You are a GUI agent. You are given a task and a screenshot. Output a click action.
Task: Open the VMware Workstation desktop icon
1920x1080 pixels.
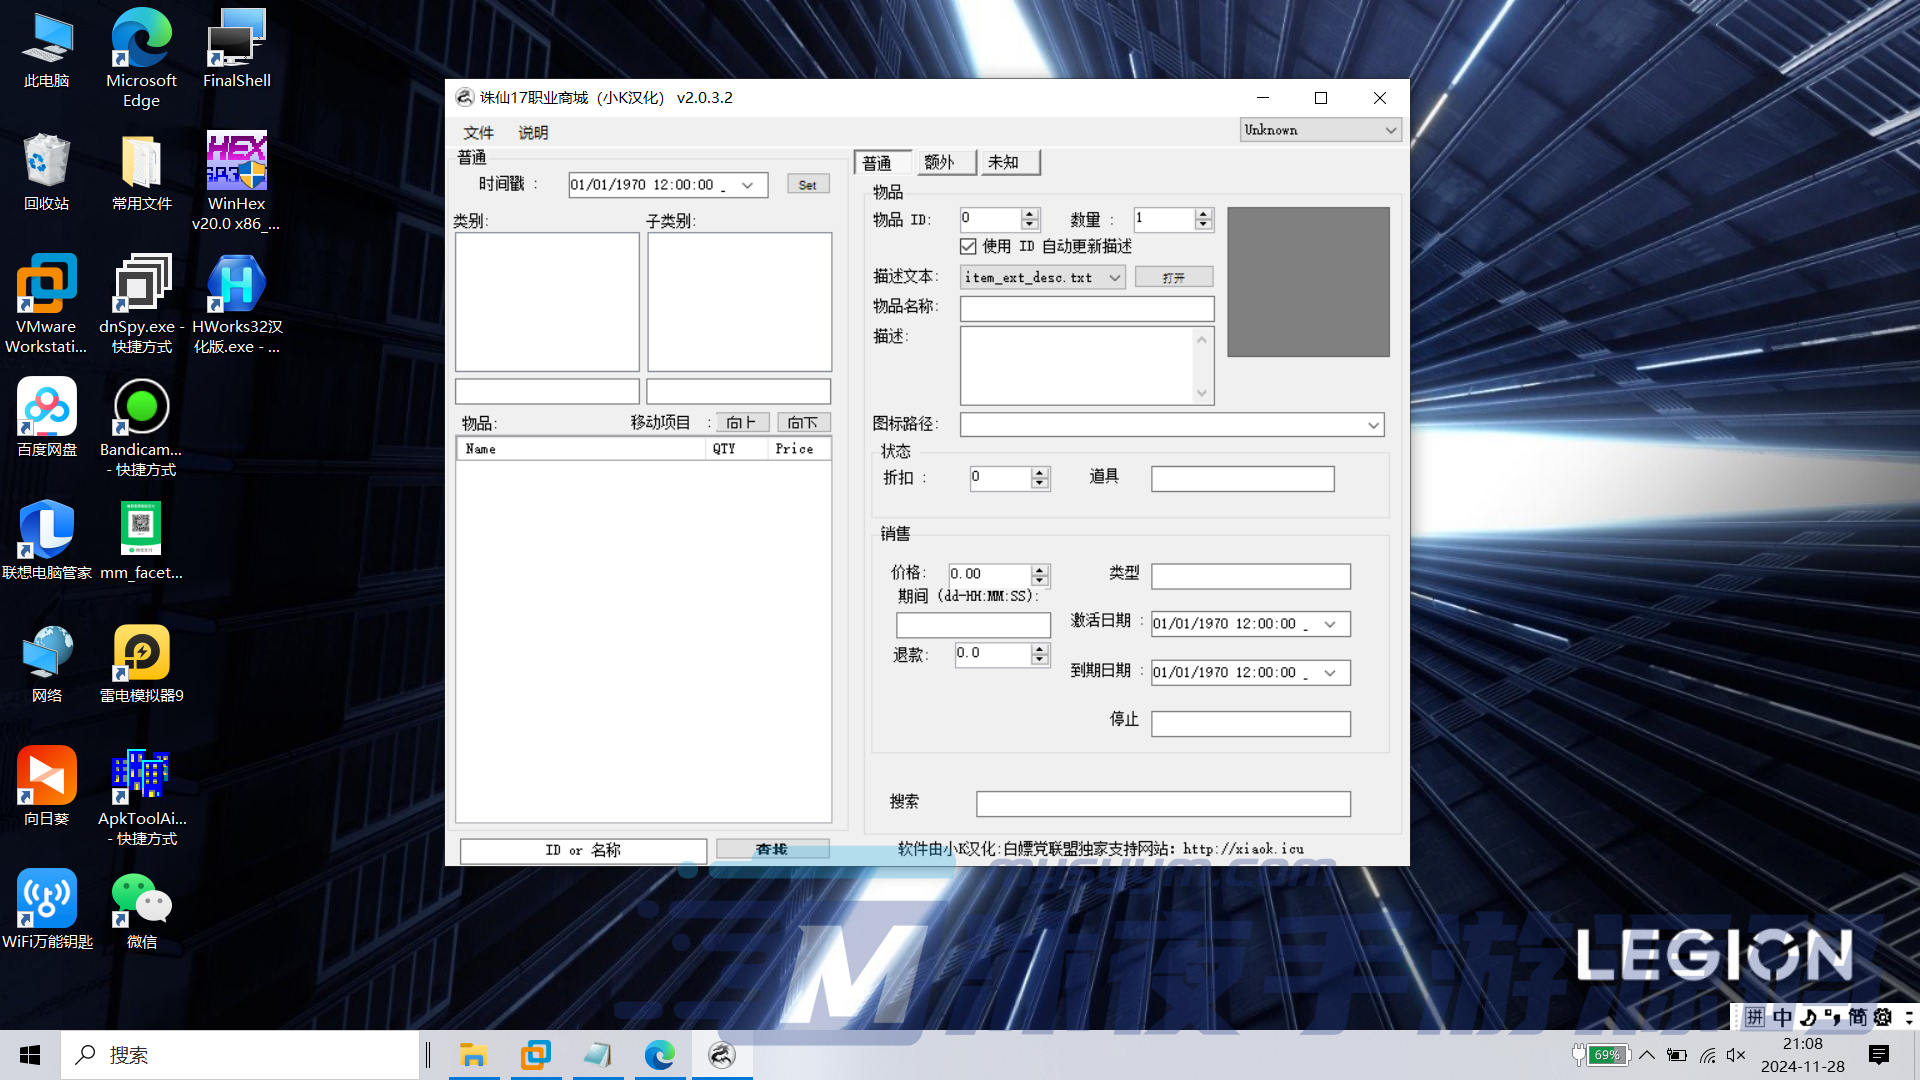[46, 284]
